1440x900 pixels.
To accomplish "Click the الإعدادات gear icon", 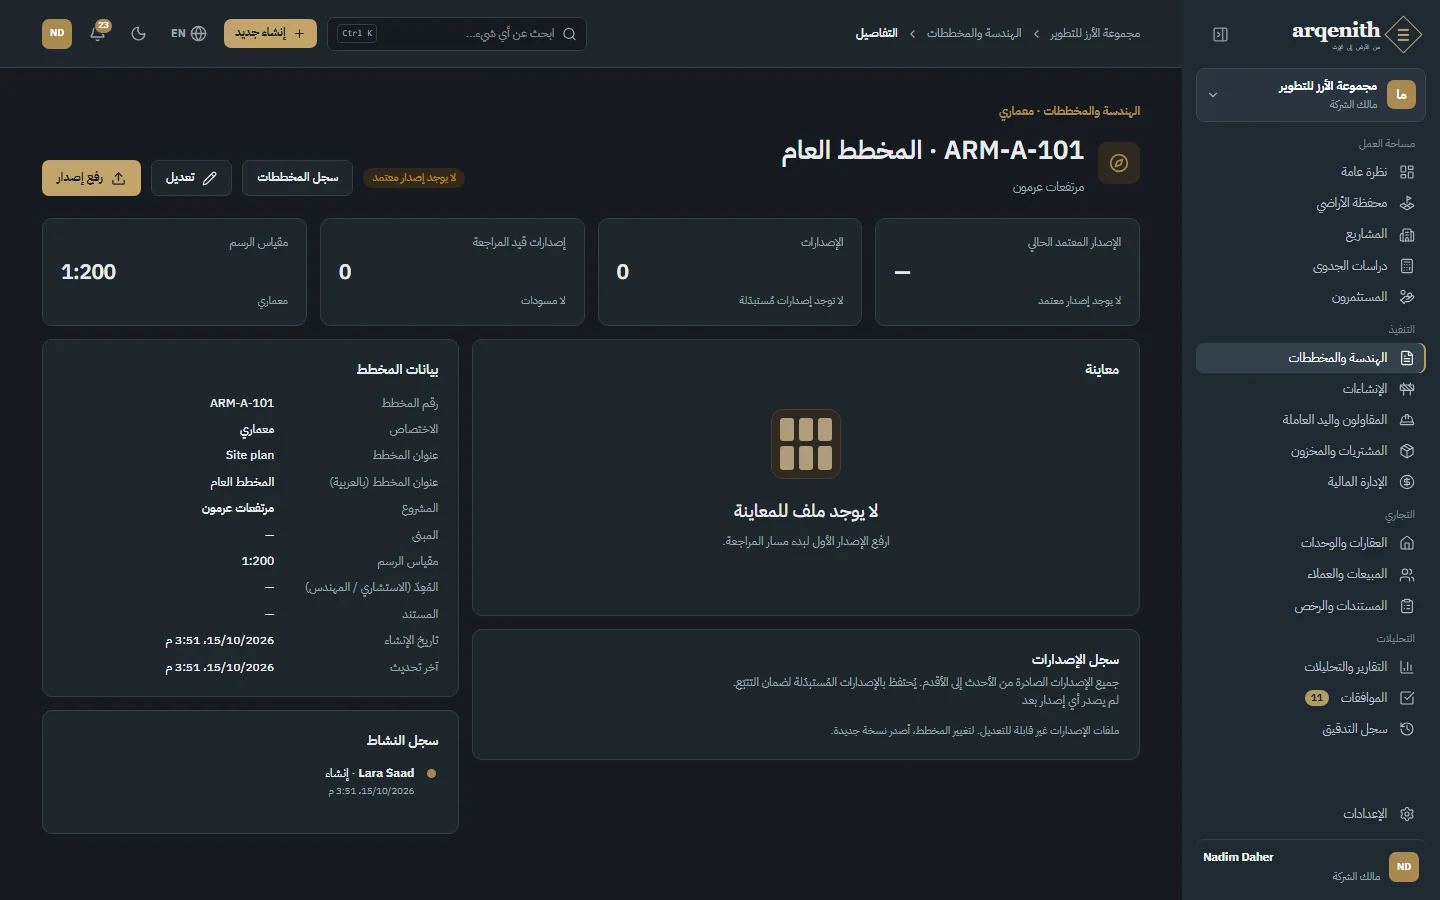I will (1407, 814).
